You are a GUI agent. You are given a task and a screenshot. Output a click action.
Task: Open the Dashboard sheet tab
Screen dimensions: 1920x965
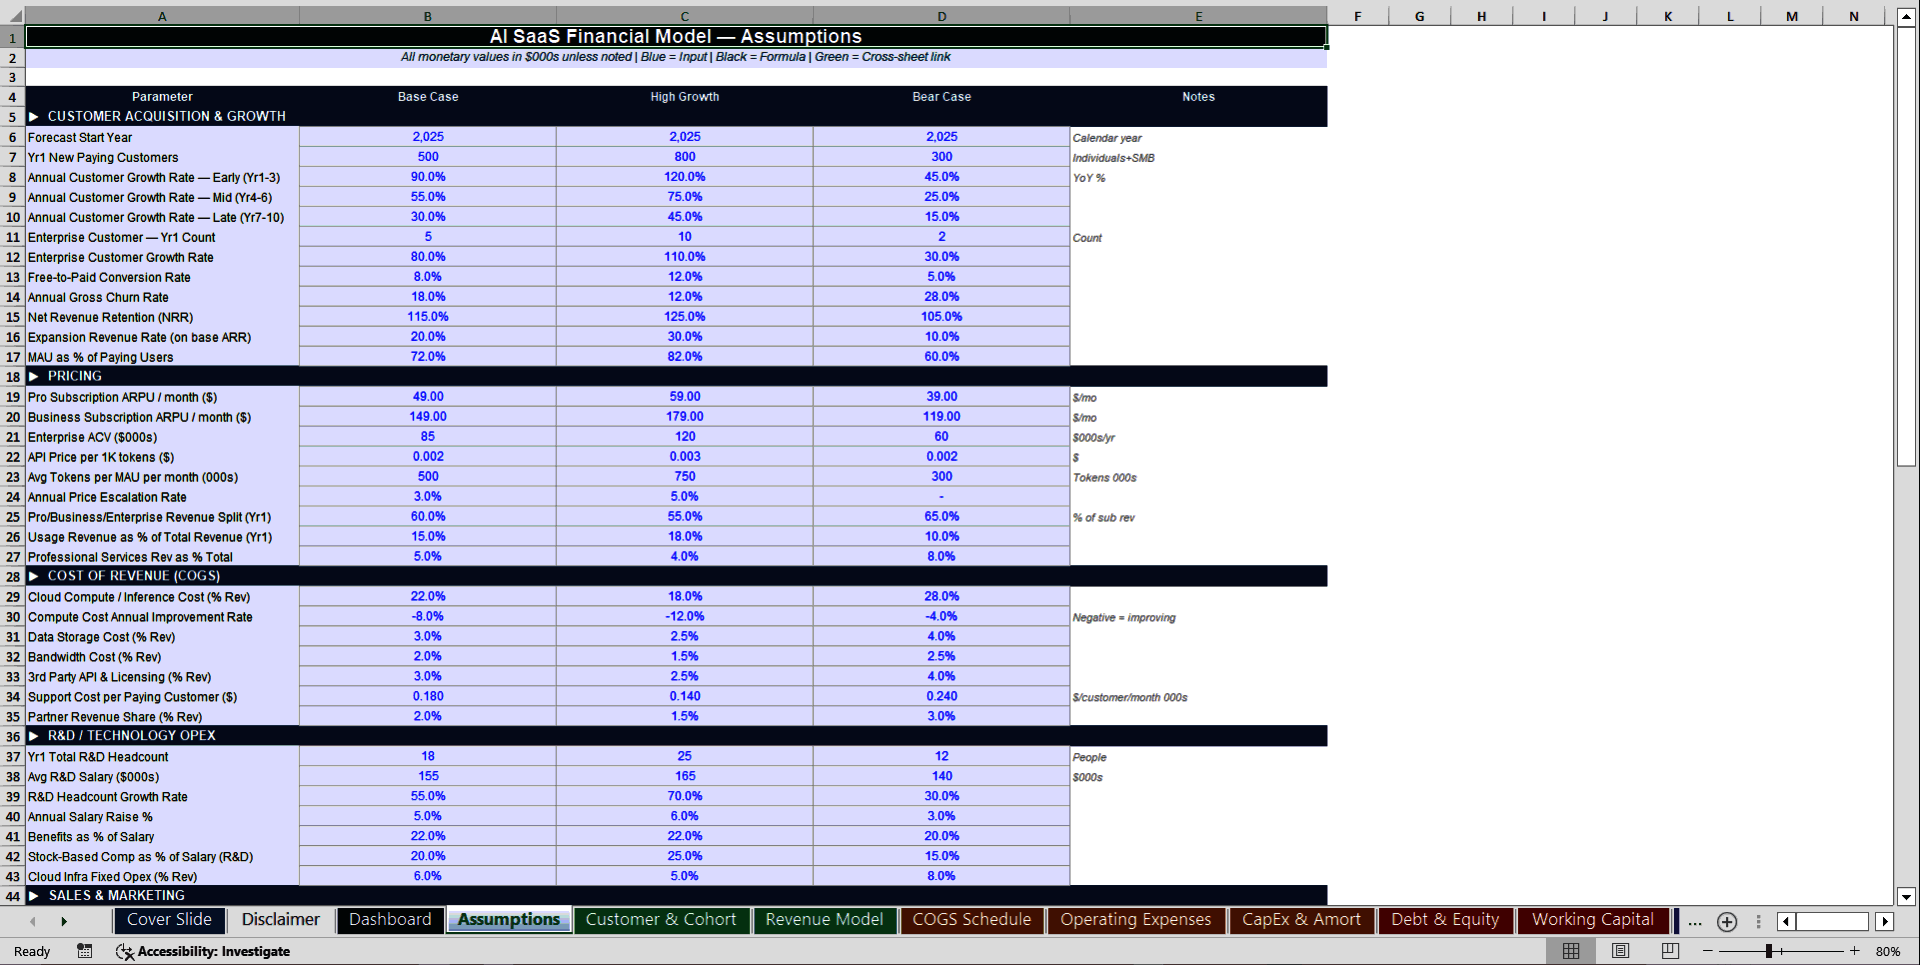click(x=390, y=920)
